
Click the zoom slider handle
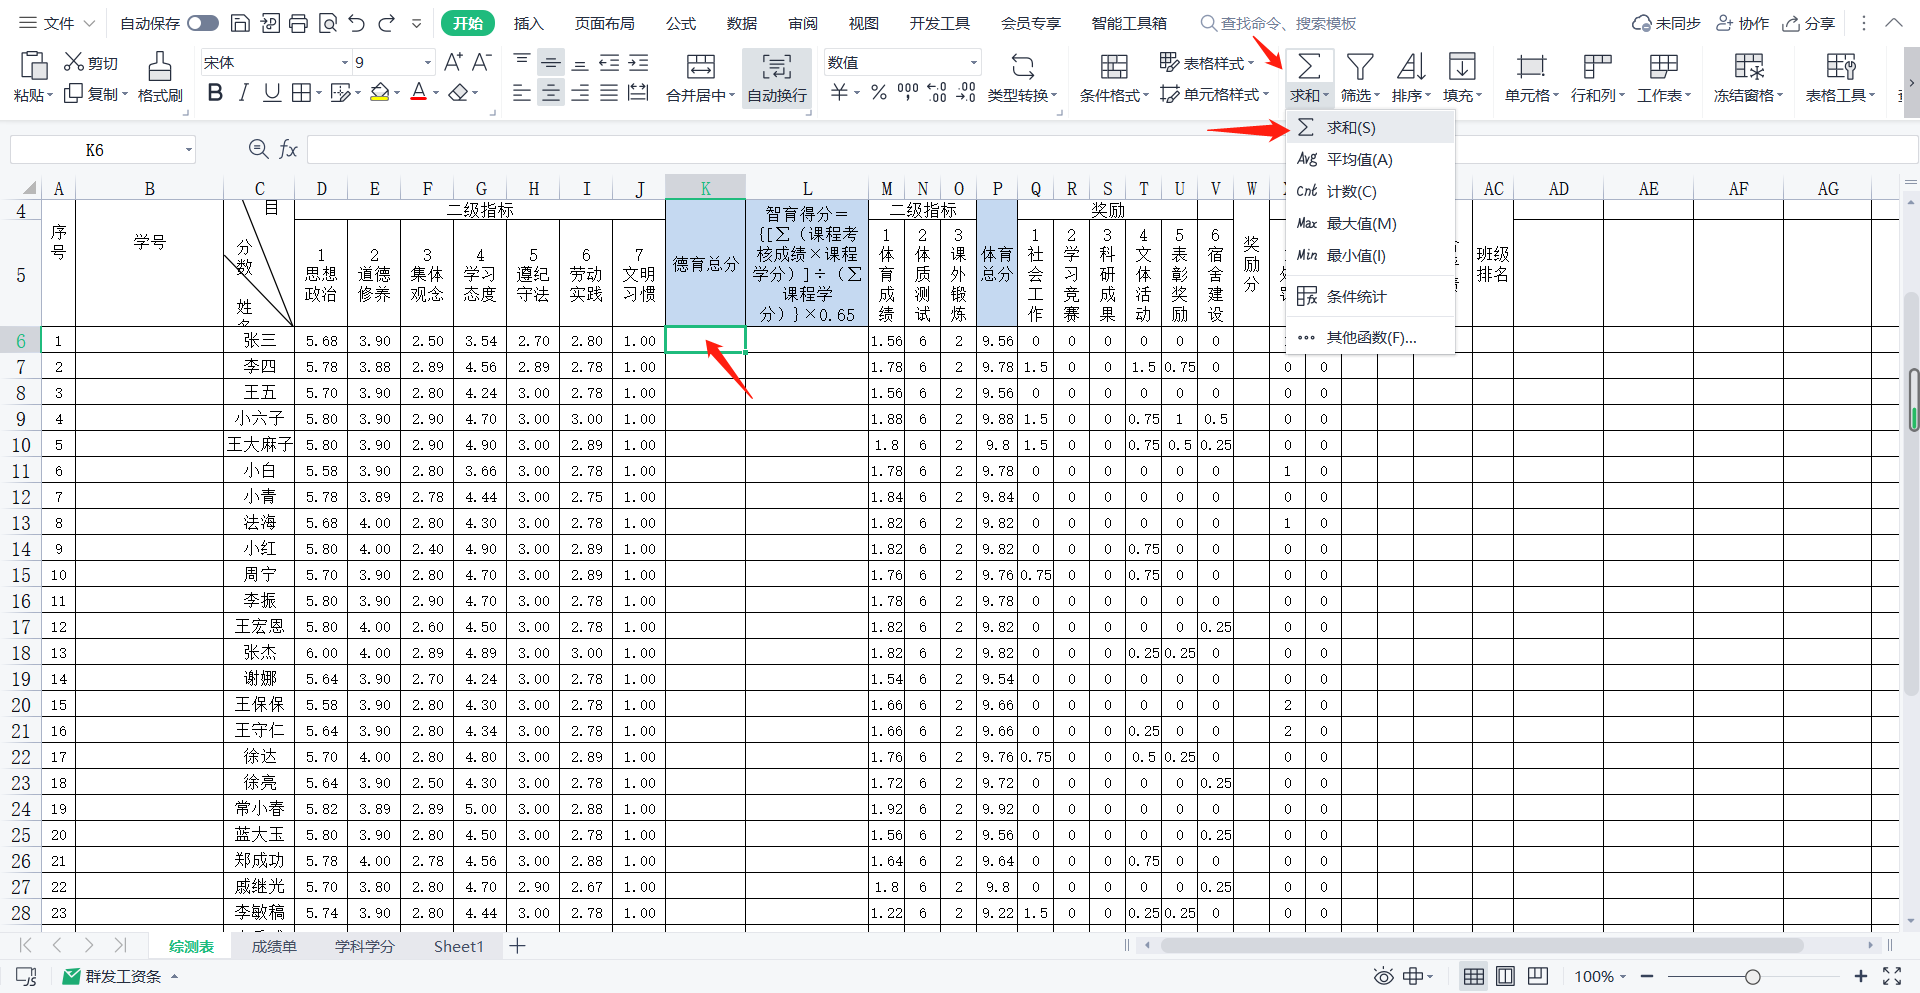point(1752,976)
